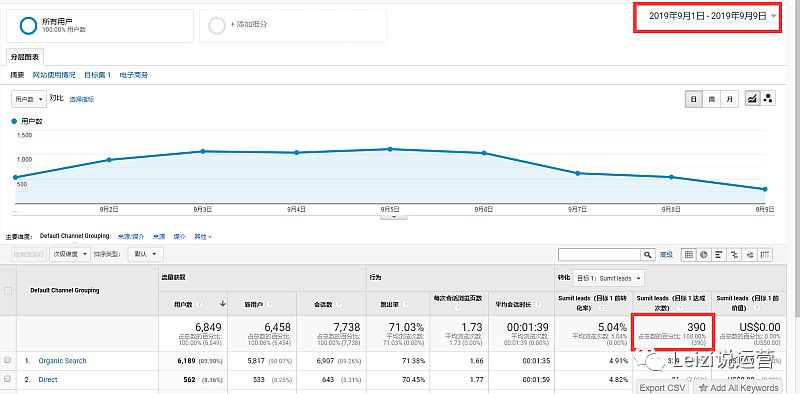The image size is (800, 394).
Task: Switch to the 分层图表 tab
Action: (25, 57)
